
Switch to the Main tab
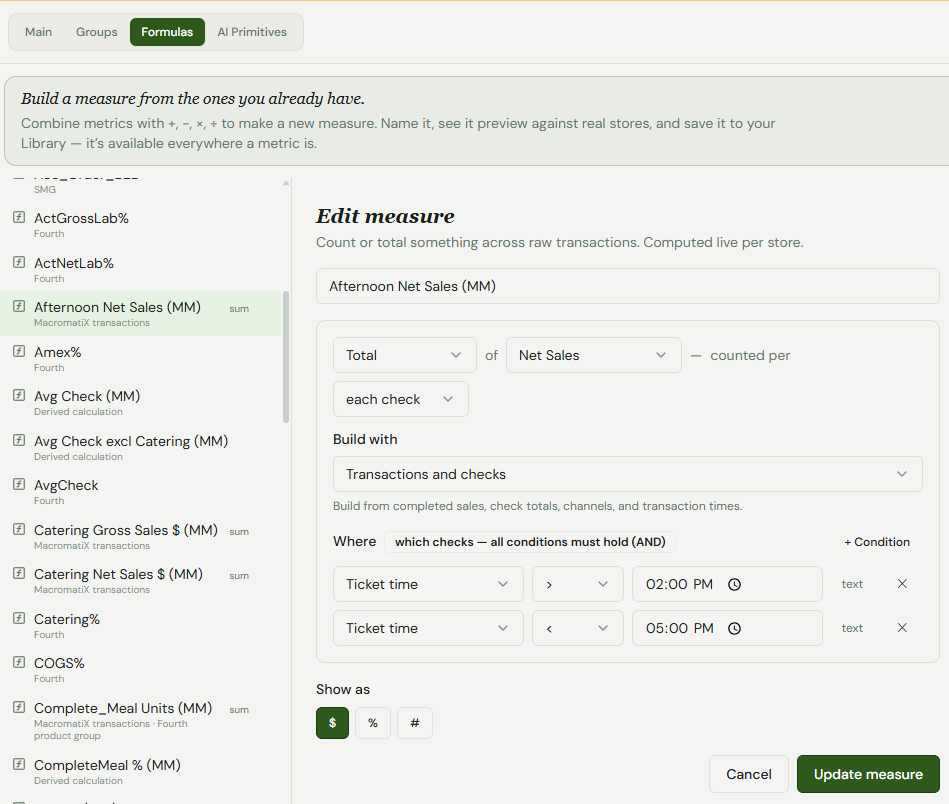click(39, 32)
